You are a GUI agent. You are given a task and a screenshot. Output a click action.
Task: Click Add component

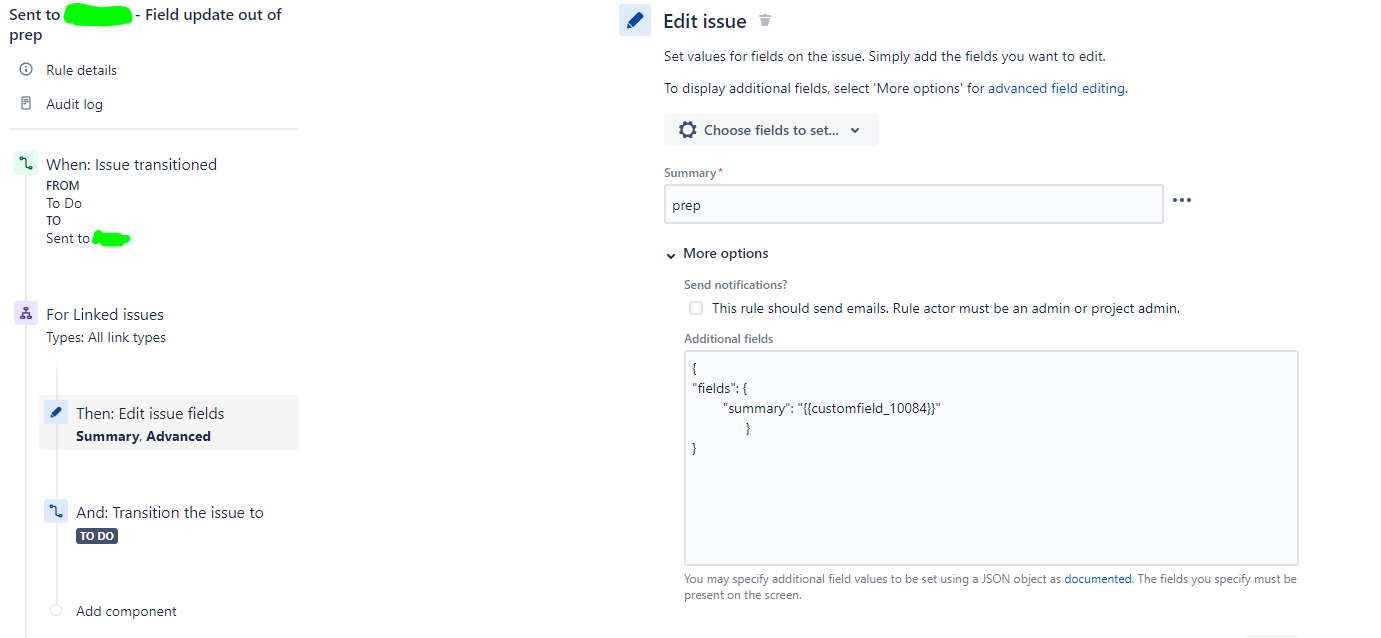[126, 611]
